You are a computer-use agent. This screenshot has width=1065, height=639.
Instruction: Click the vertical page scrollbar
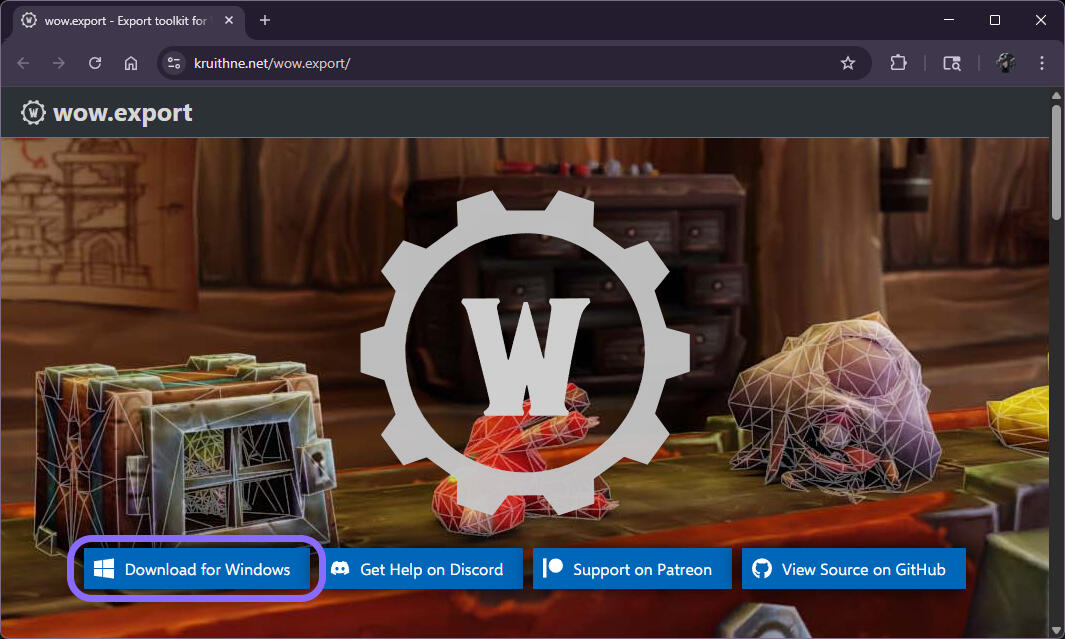(x=1057, y=160)
